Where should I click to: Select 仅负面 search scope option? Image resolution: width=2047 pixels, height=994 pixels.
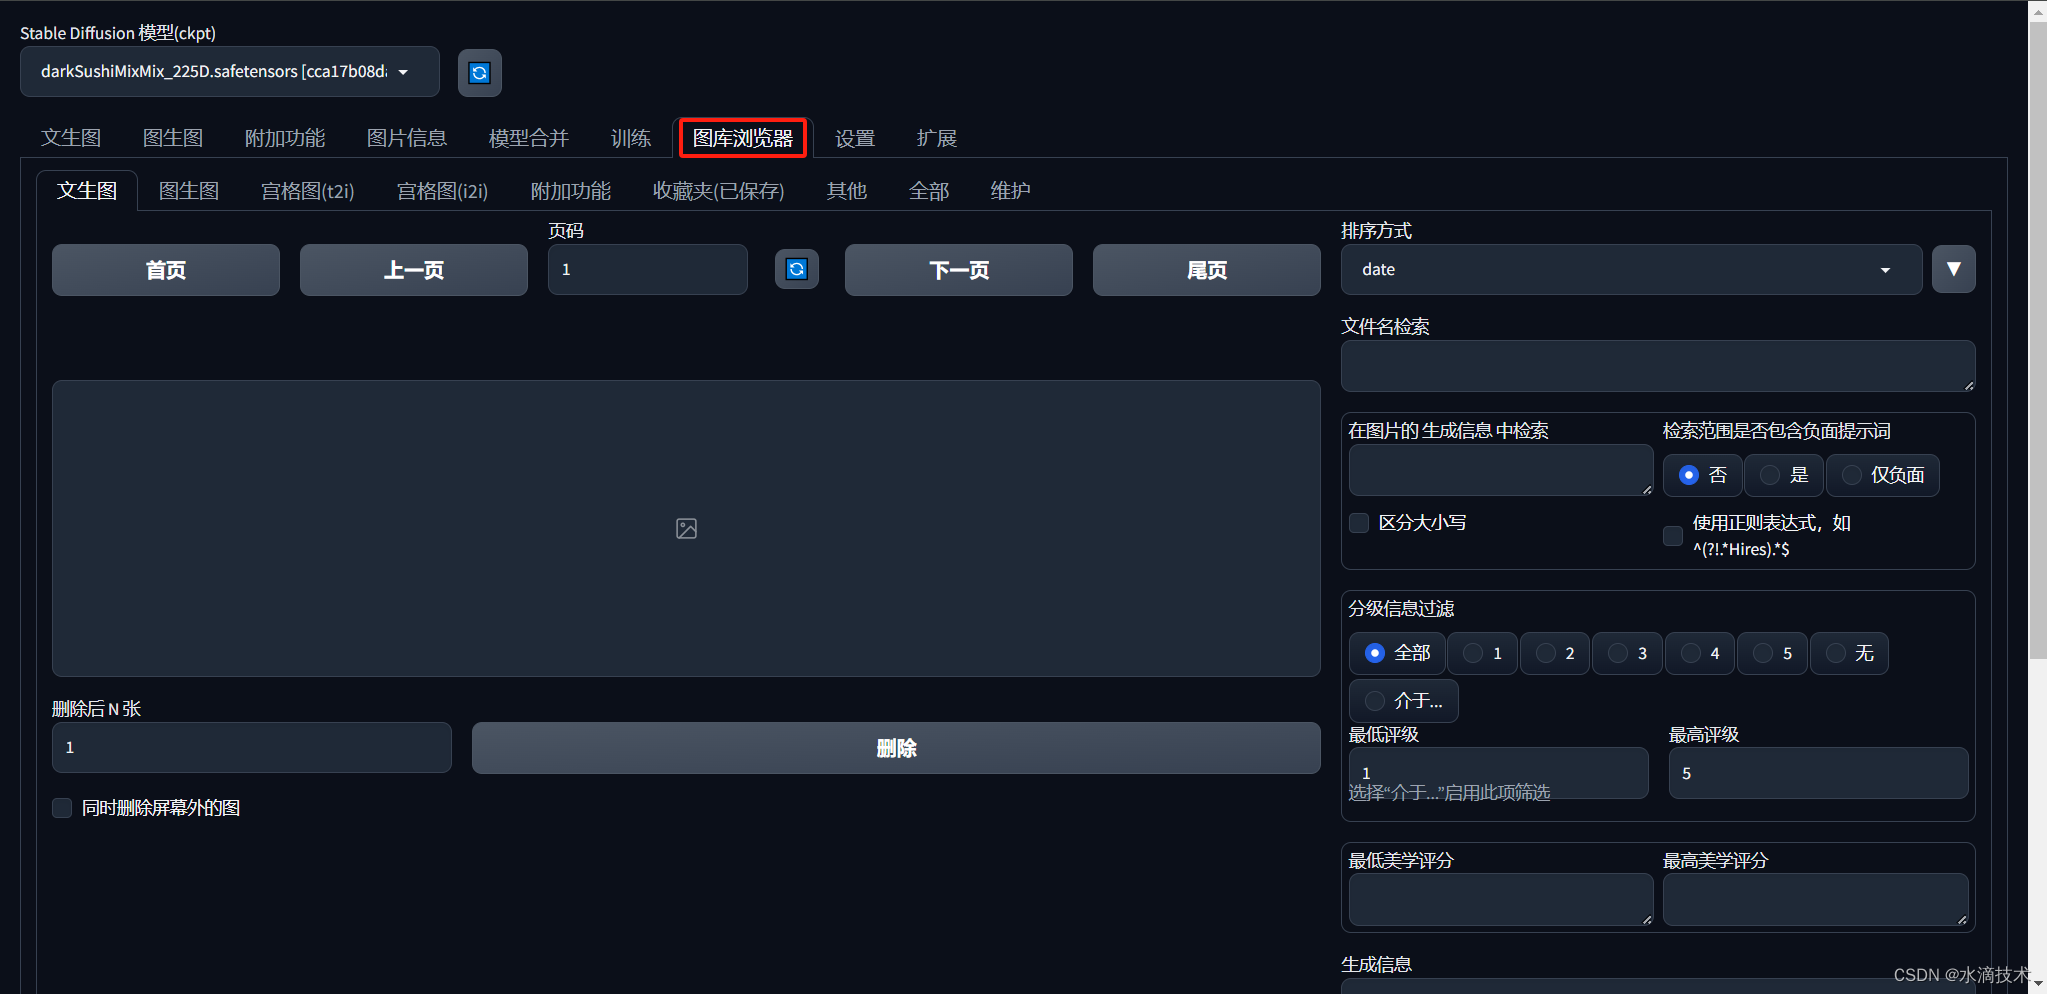(1883, 475)
